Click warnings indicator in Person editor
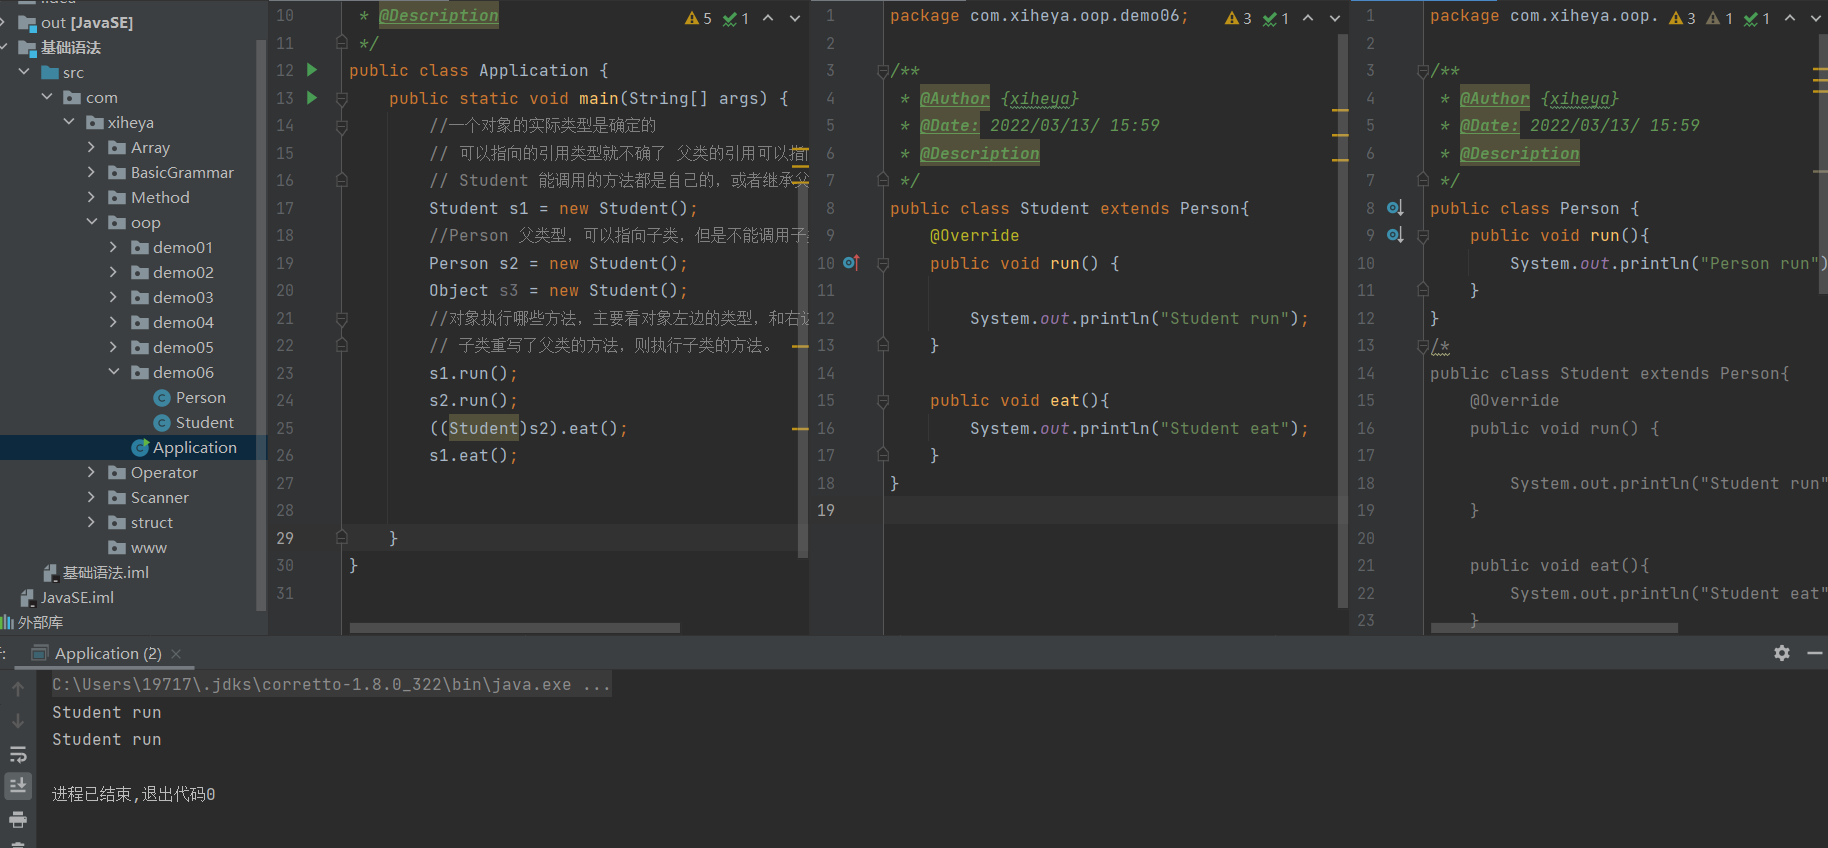This screenshot has width=1828, height=848. (1682, 18)
